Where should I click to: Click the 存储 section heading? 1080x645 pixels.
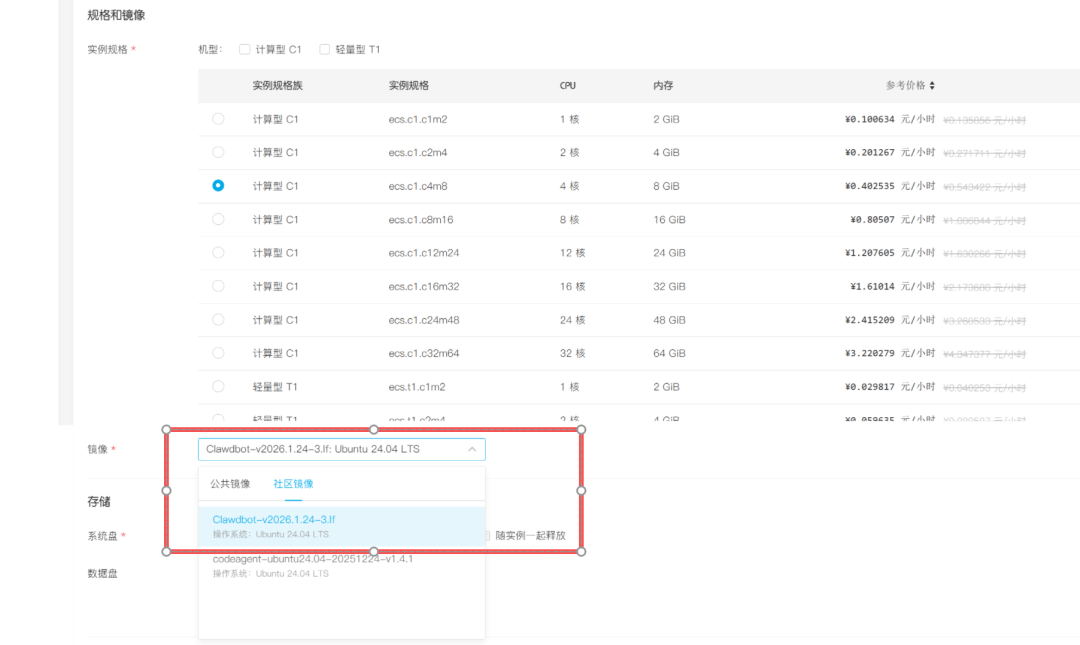tap(99, 502)
